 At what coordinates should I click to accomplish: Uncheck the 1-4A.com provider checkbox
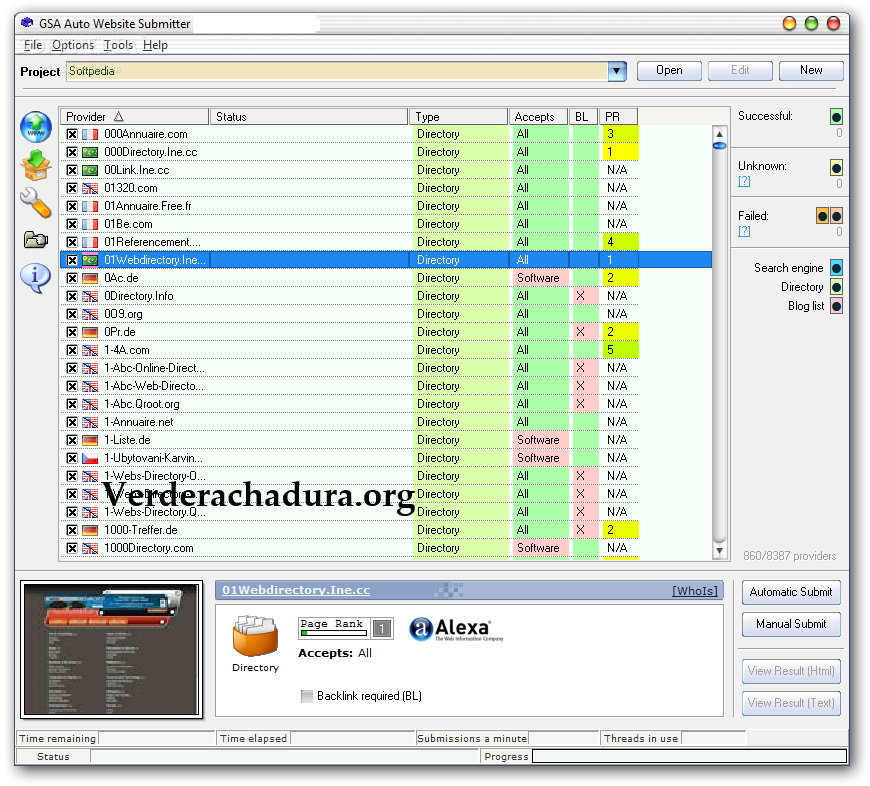tap(72, 350)
